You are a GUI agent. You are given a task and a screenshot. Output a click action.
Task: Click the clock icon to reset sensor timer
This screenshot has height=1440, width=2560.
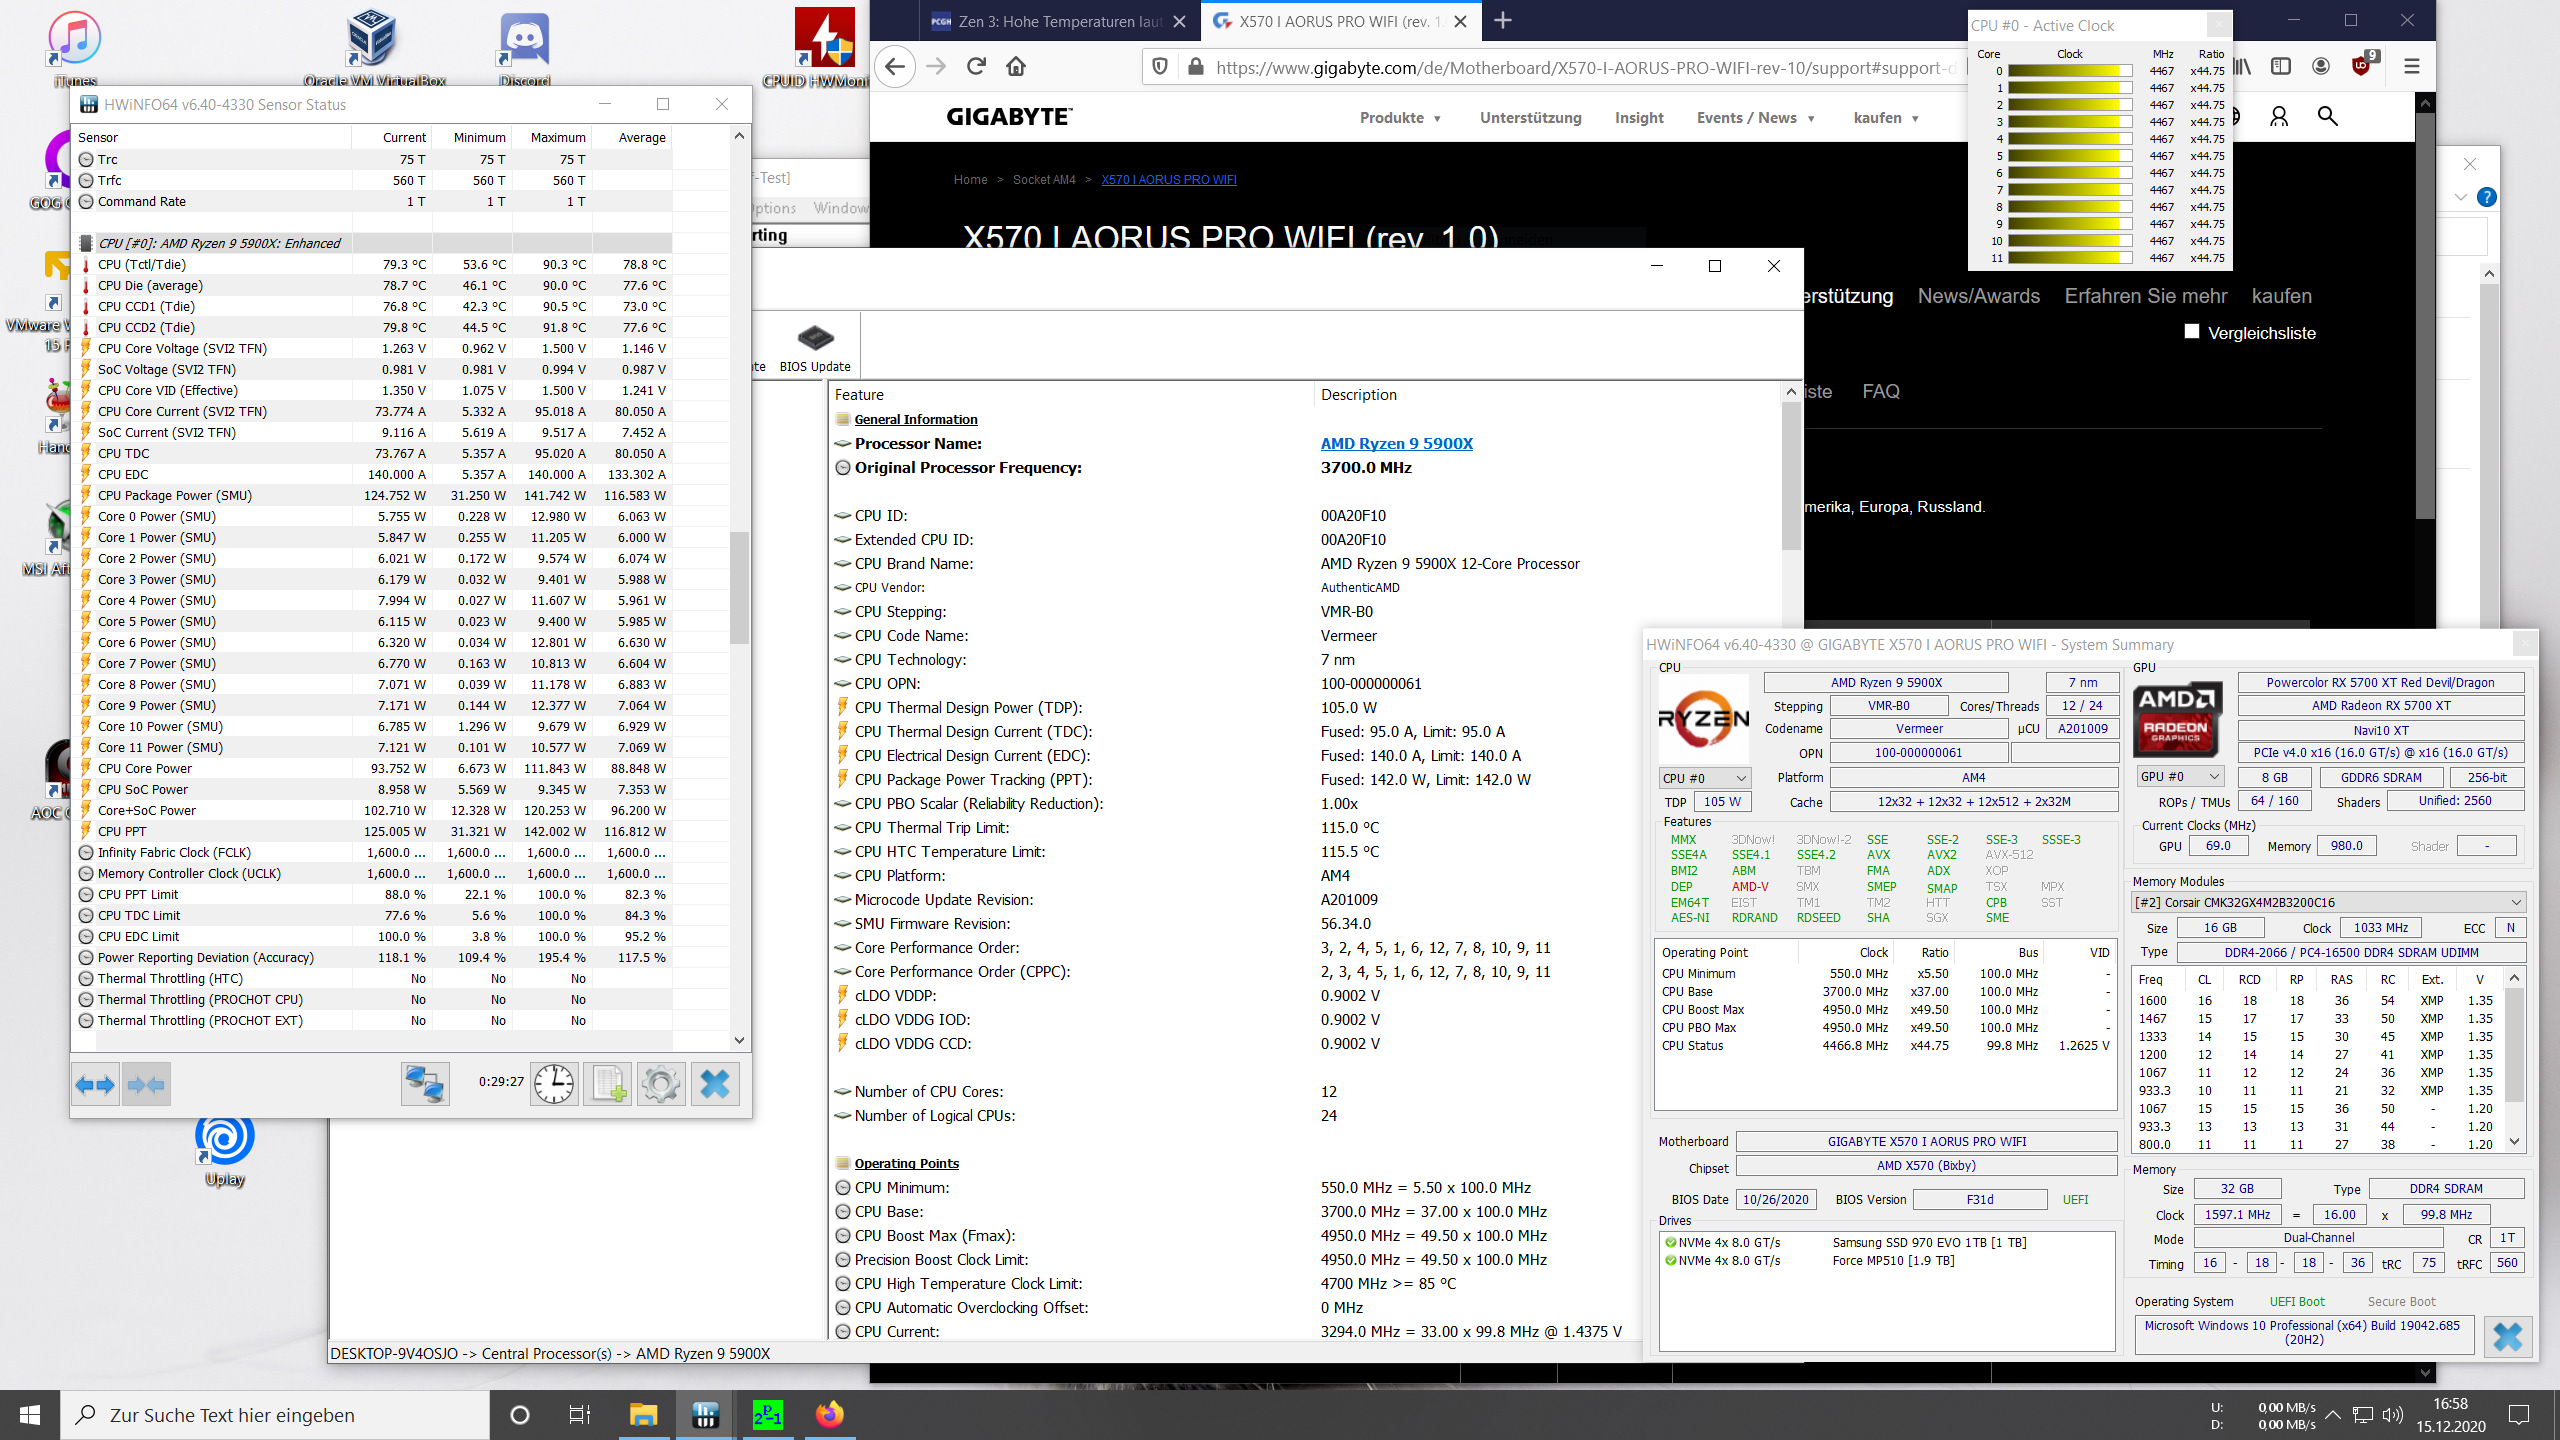pos(554,1084)
